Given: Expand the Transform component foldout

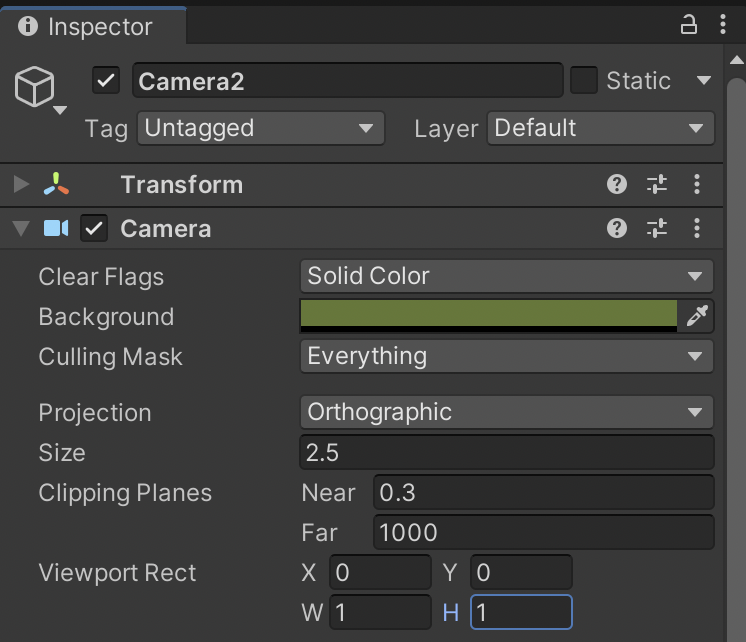Looking at the screenshot, I should coord(21,185).
